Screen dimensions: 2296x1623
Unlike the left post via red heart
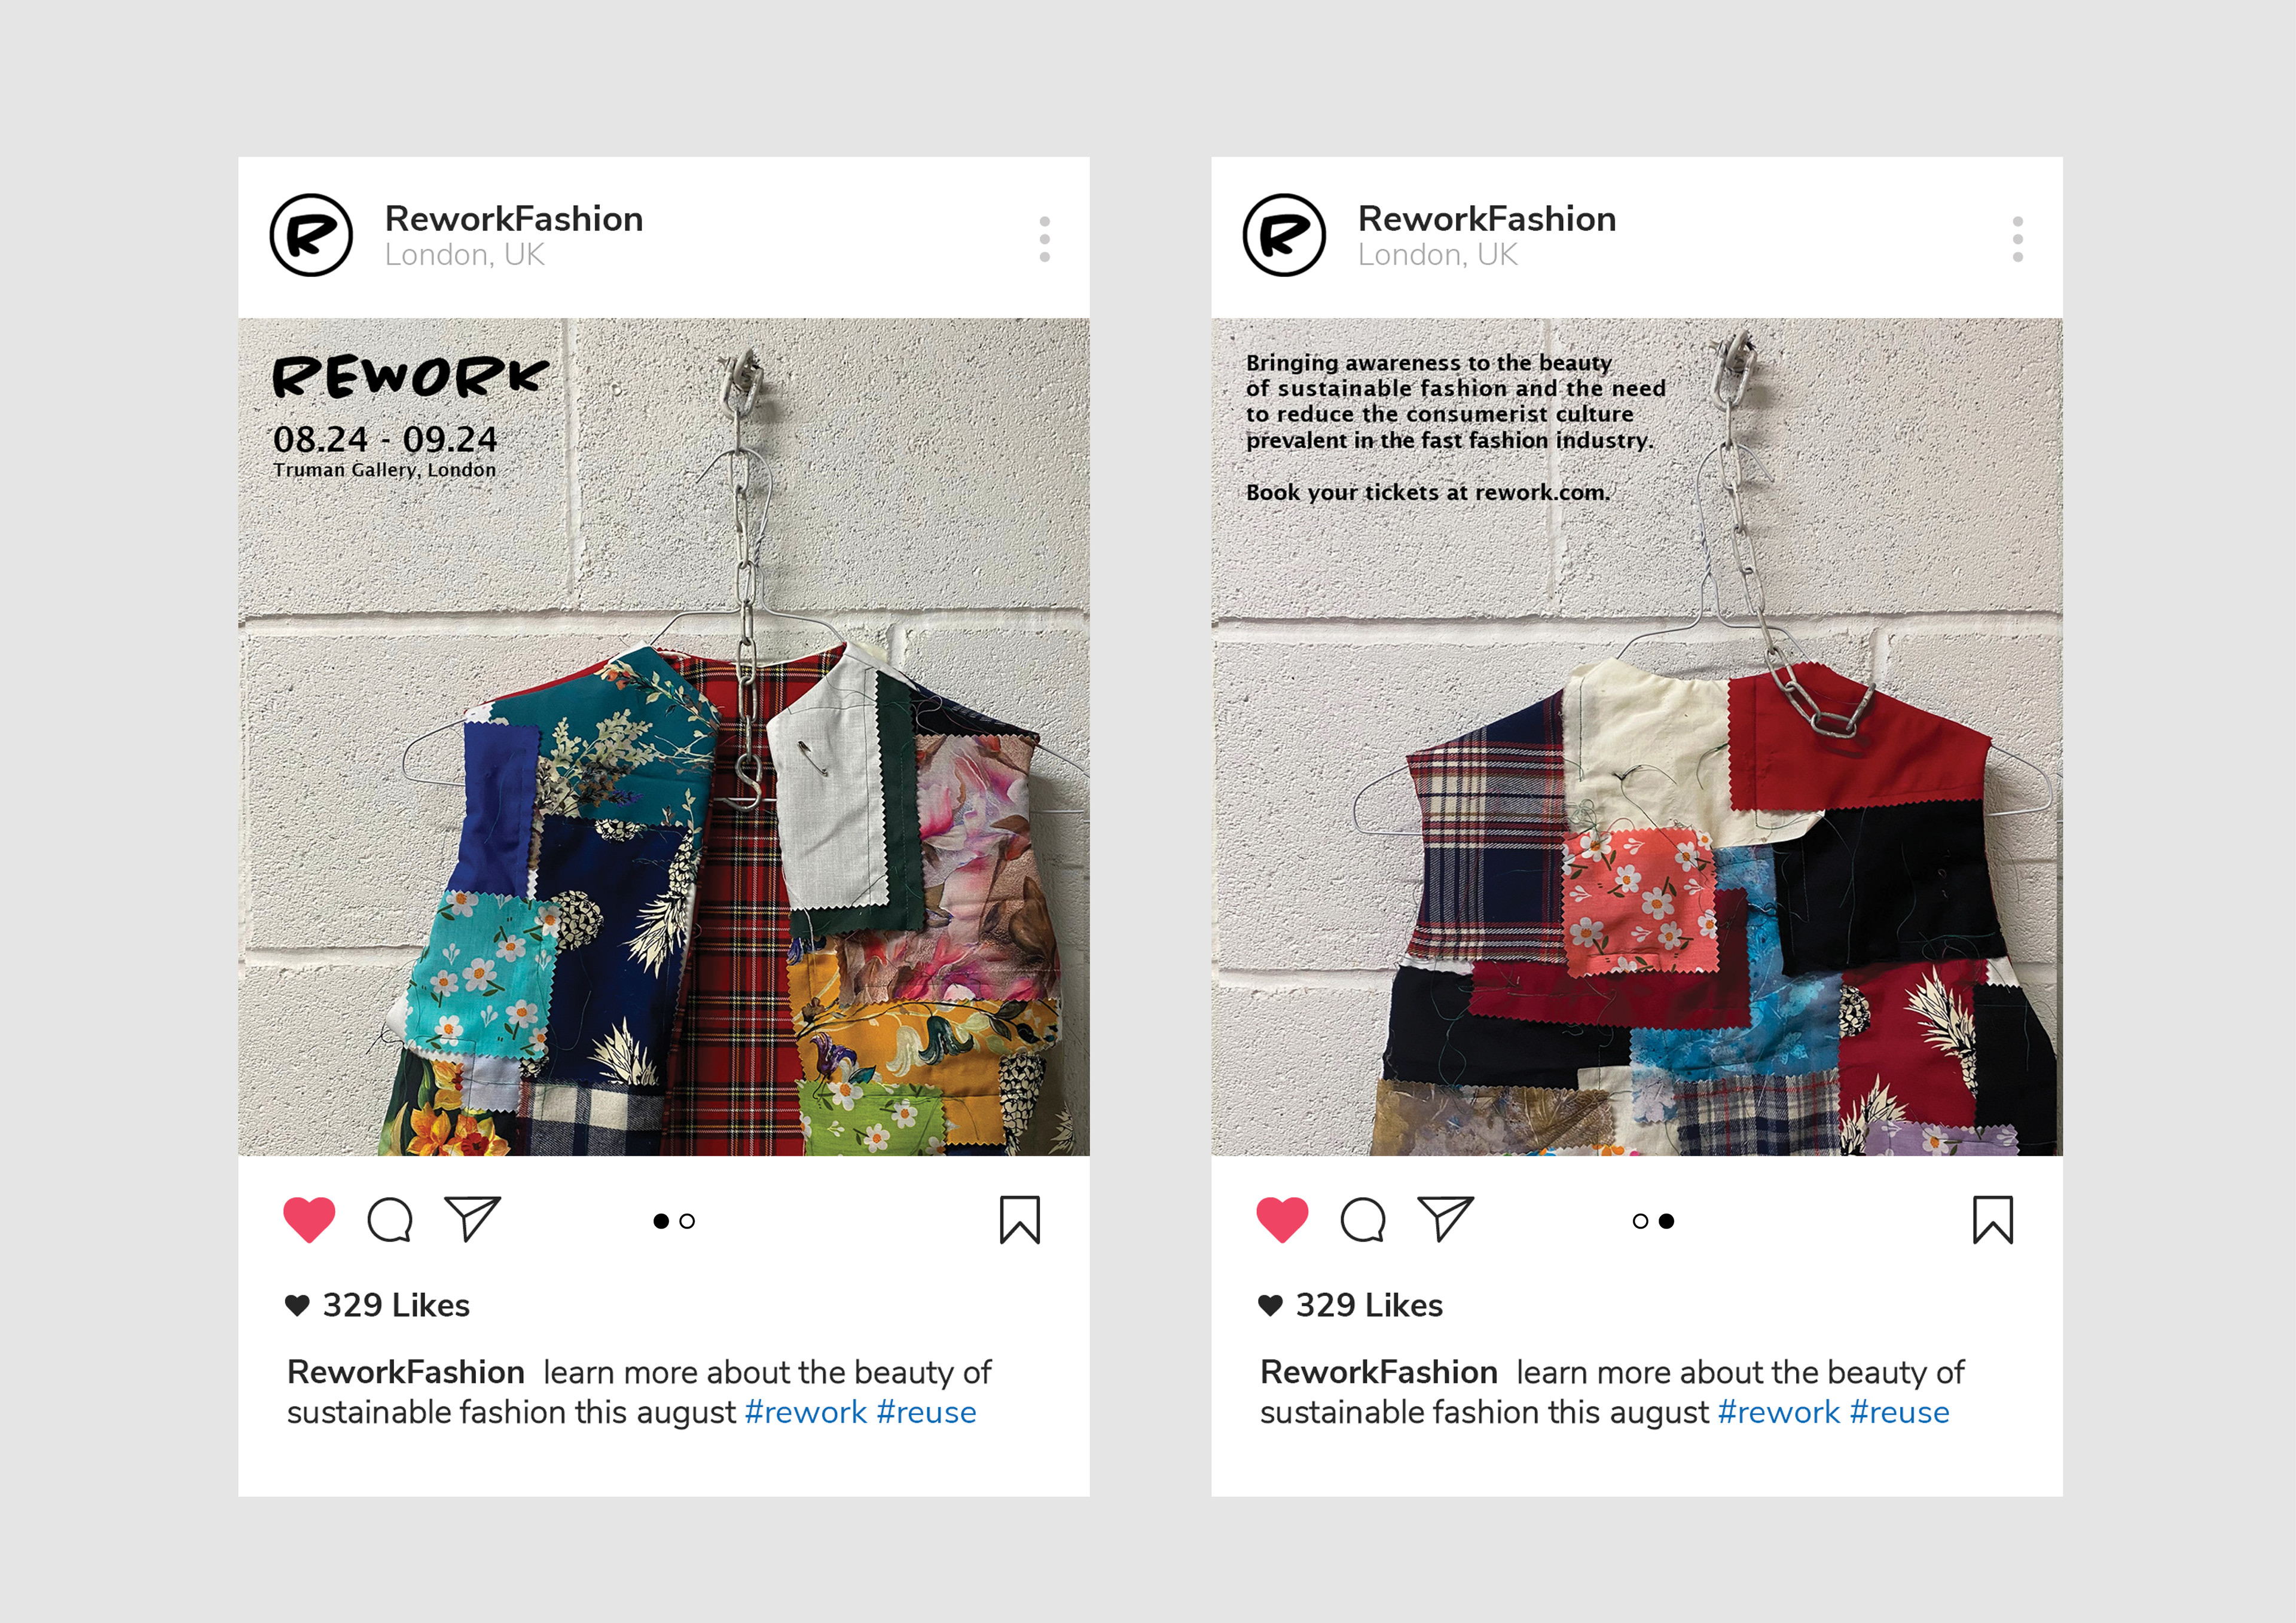(309, 1219)
